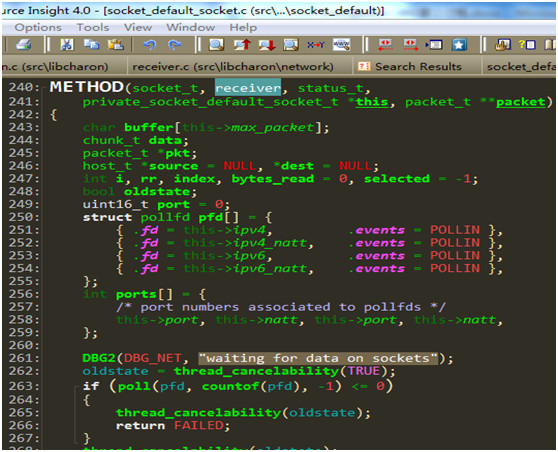Click 'private_socket_default_socket_t' on line 241
The width and height of the screenshot is (558, 452).
coord(211,102)
